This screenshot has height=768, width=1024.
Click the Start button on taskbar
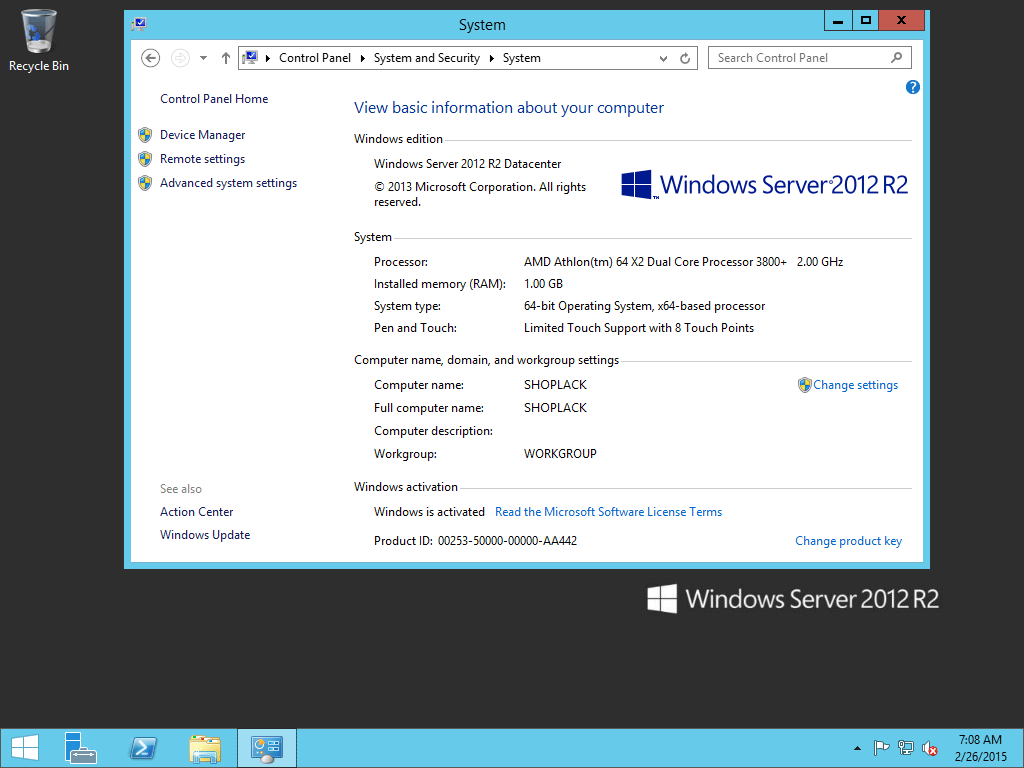pos(24,748)
